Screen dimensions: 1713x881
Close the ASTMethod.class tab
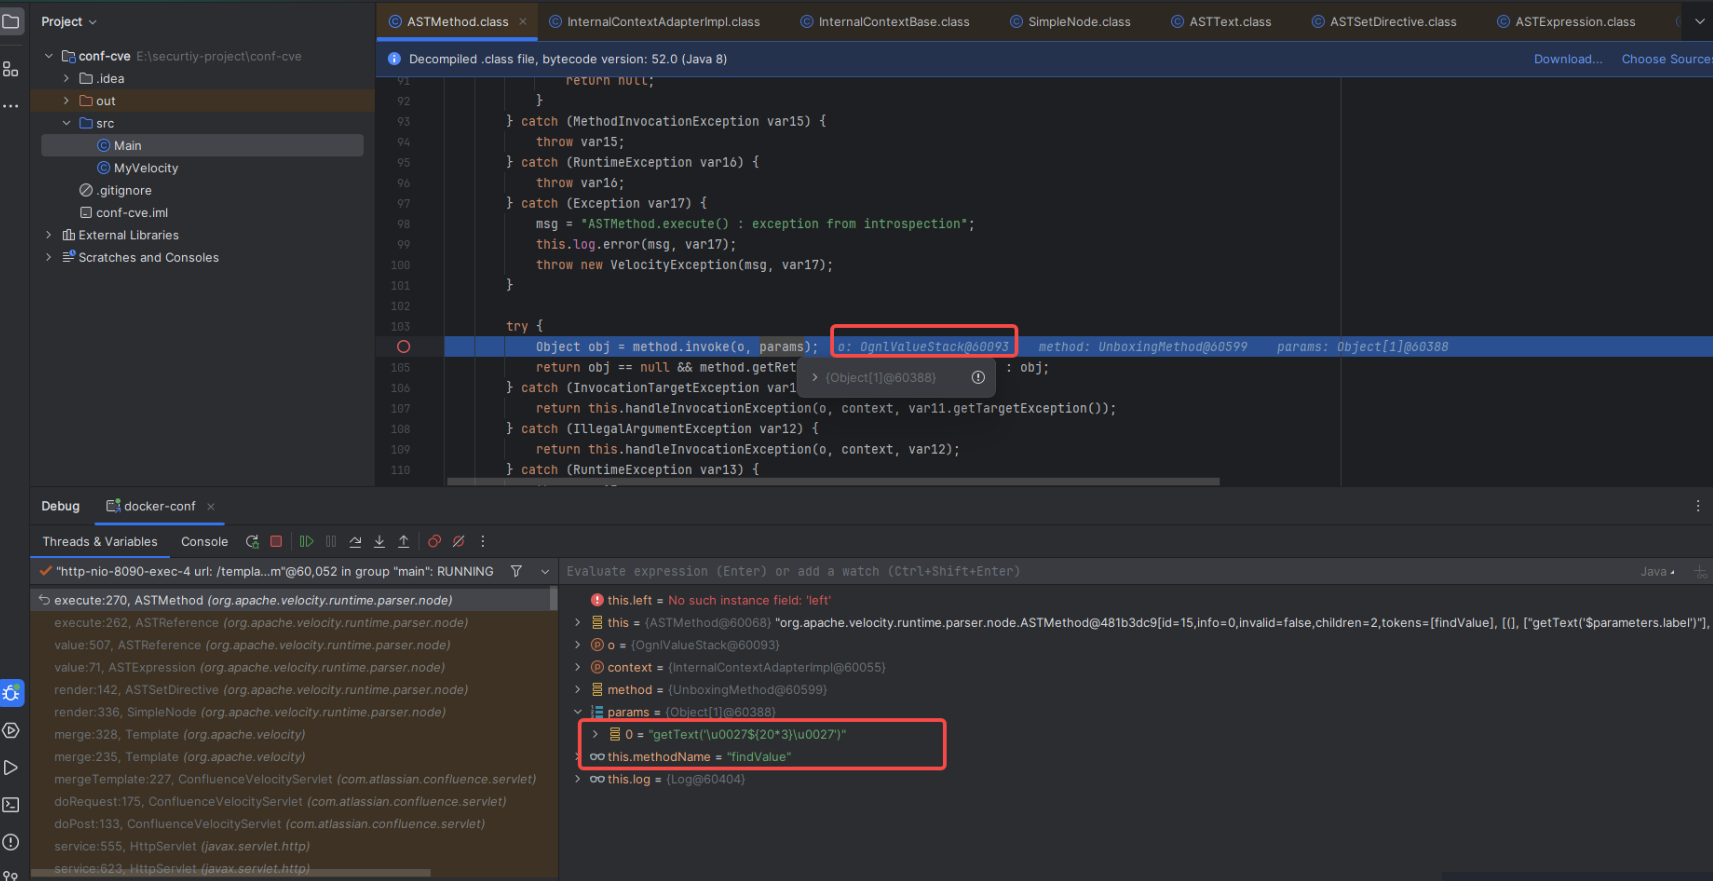(x=522, y=21)
